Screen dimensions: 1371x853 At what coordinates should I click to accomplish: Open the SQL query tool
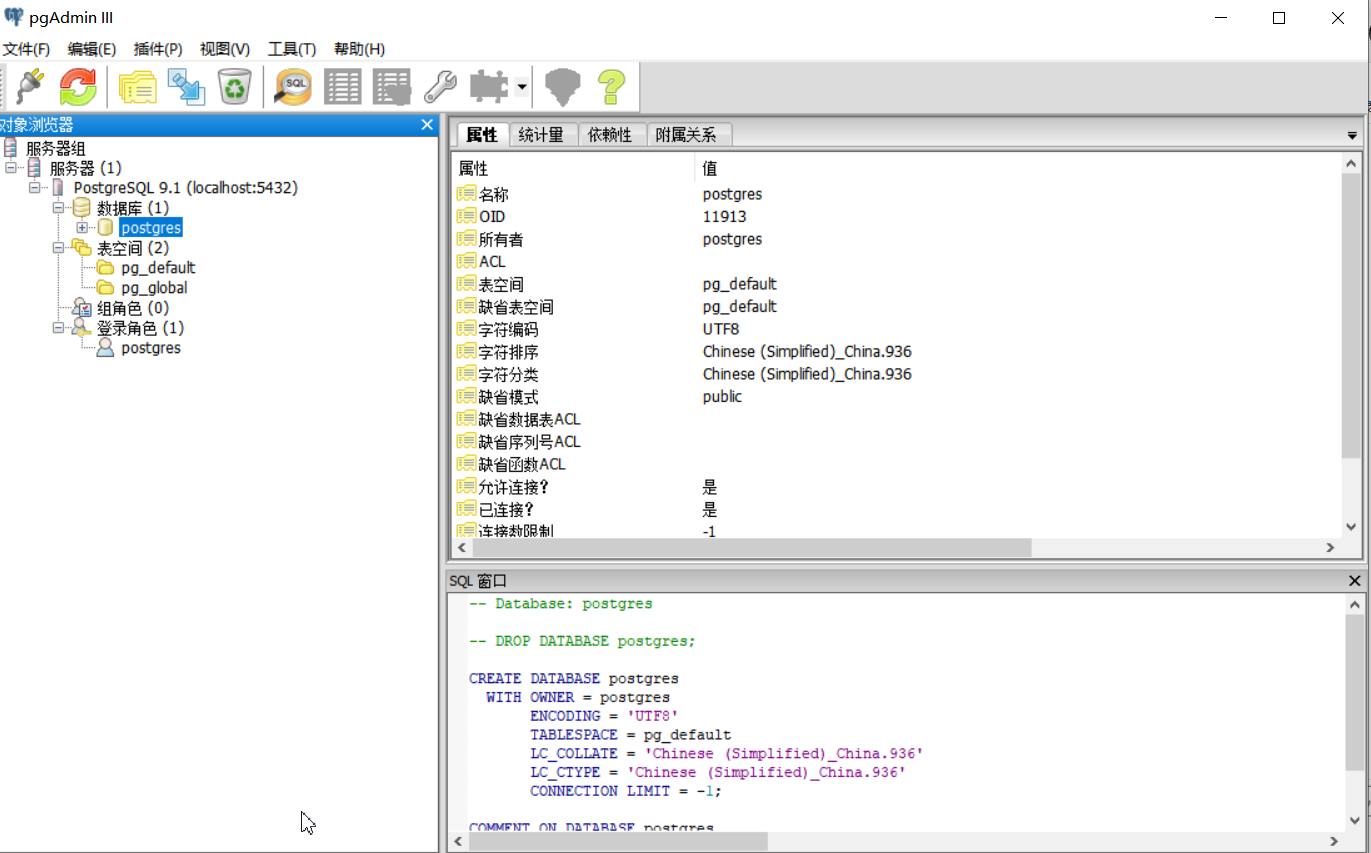click(x=293, y=87)
